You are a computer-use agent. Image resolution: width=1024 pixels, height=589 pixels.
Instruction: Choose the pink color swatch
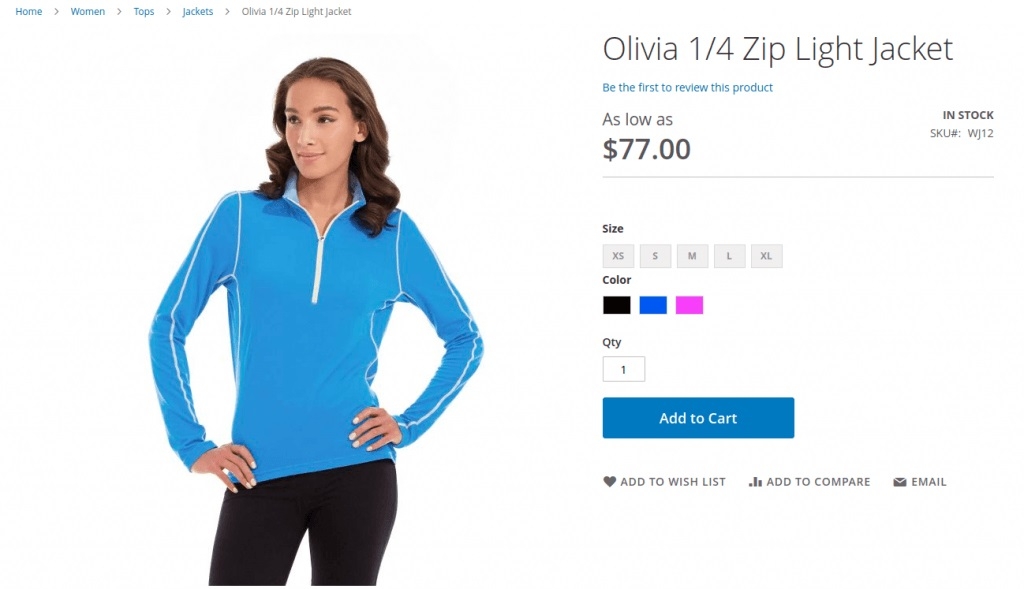click(x=689, y=305)
